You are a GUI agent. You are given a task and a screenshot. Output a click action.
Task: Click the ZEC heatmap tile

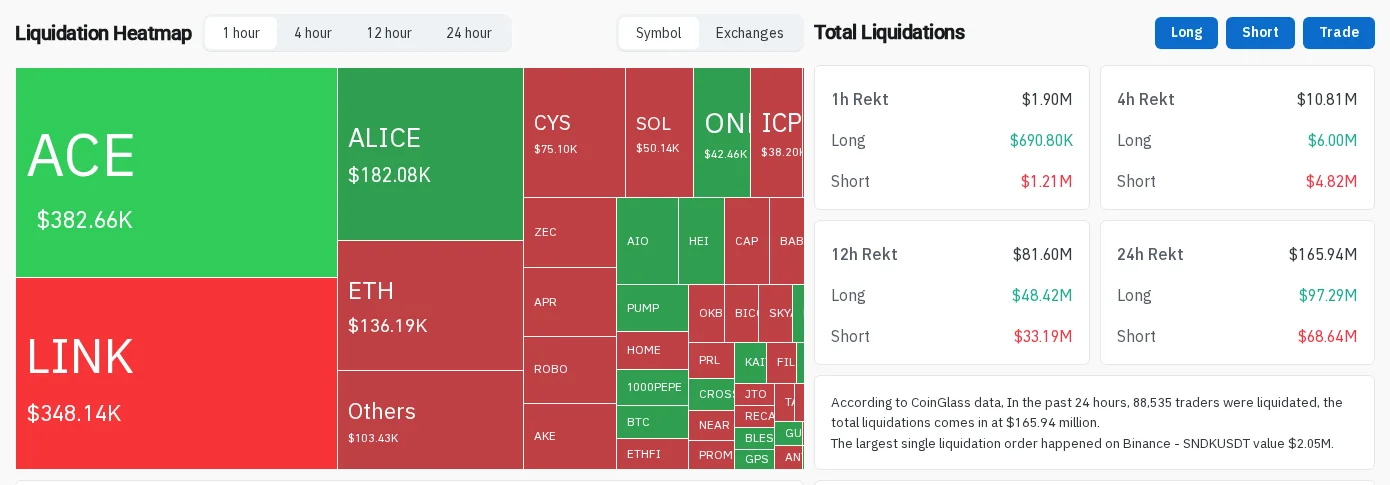[570, 232]
